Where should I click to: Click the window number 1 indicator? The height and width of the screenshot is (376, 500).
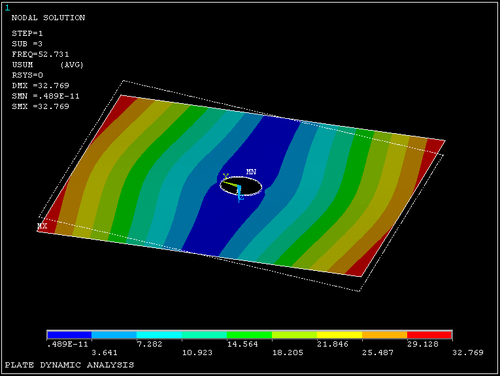[x=7, y=8]
